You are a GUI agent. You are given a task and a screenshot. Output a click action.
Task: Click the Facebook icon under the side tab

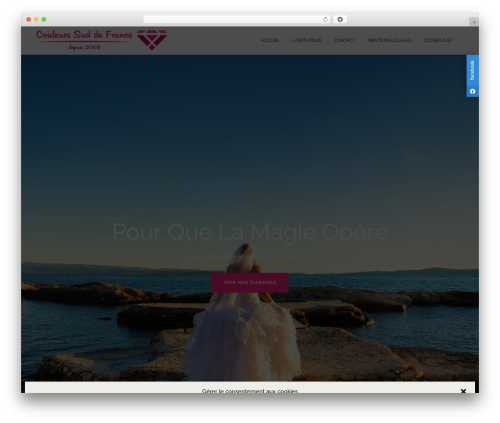pyautogui.click(x=472, y=91)
